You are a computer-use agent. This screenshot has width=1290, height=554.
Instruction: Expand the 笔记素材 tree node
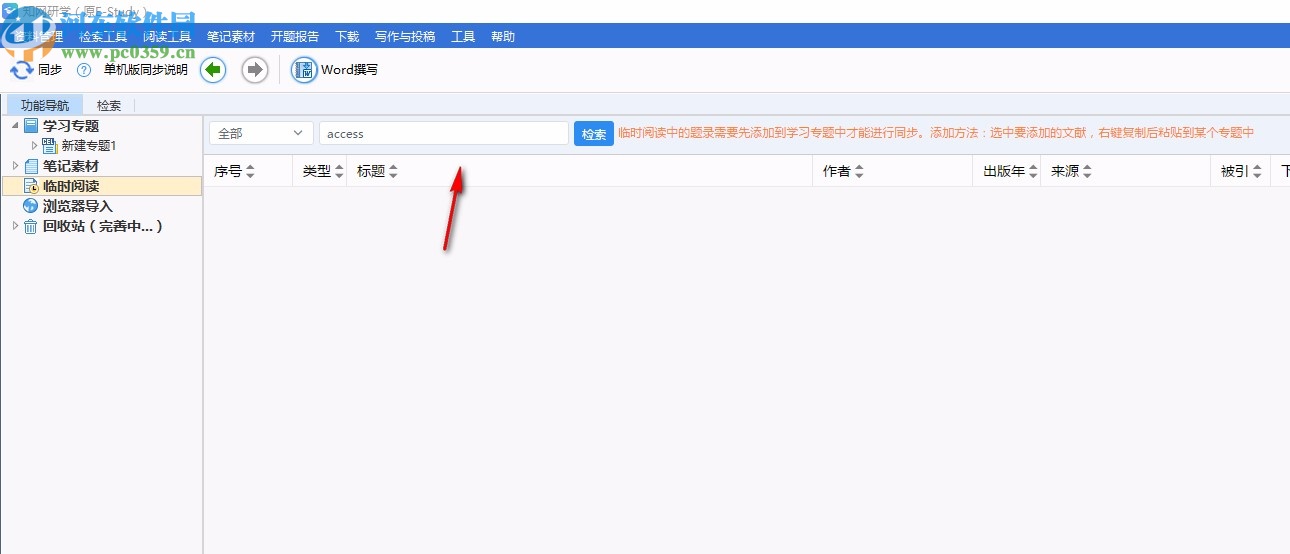(x=14, y=166)
